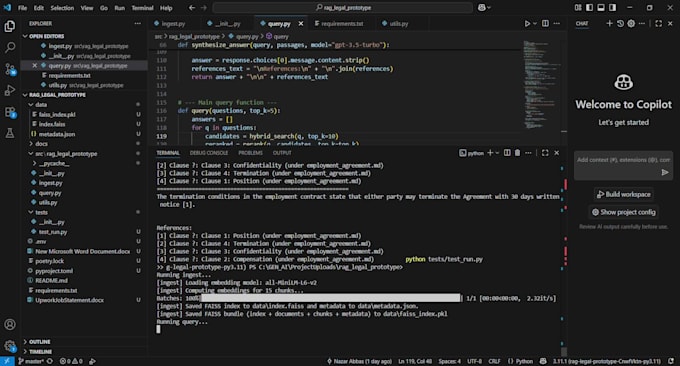The image size is (680, 366).
Task: Open the Source Control view
Action: click(10, 69)
